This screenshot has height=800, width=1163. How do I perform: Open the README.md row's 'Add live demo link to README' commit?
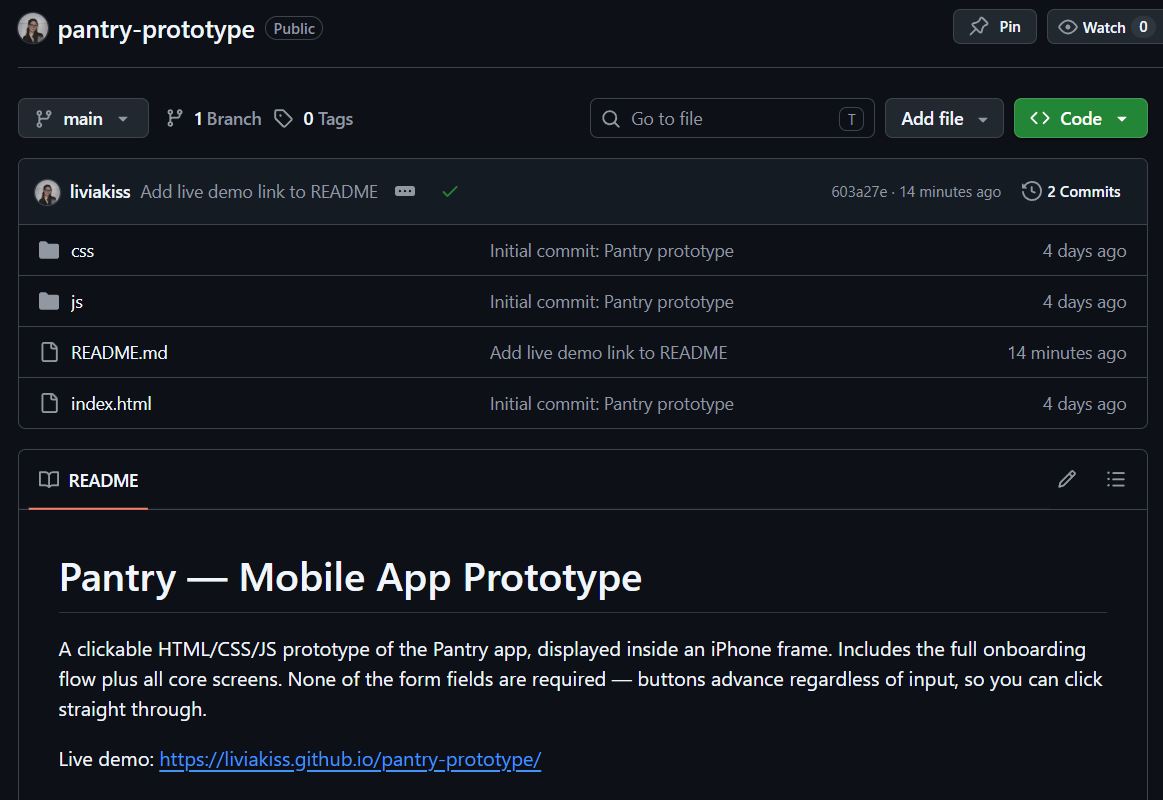click(609, 352)
